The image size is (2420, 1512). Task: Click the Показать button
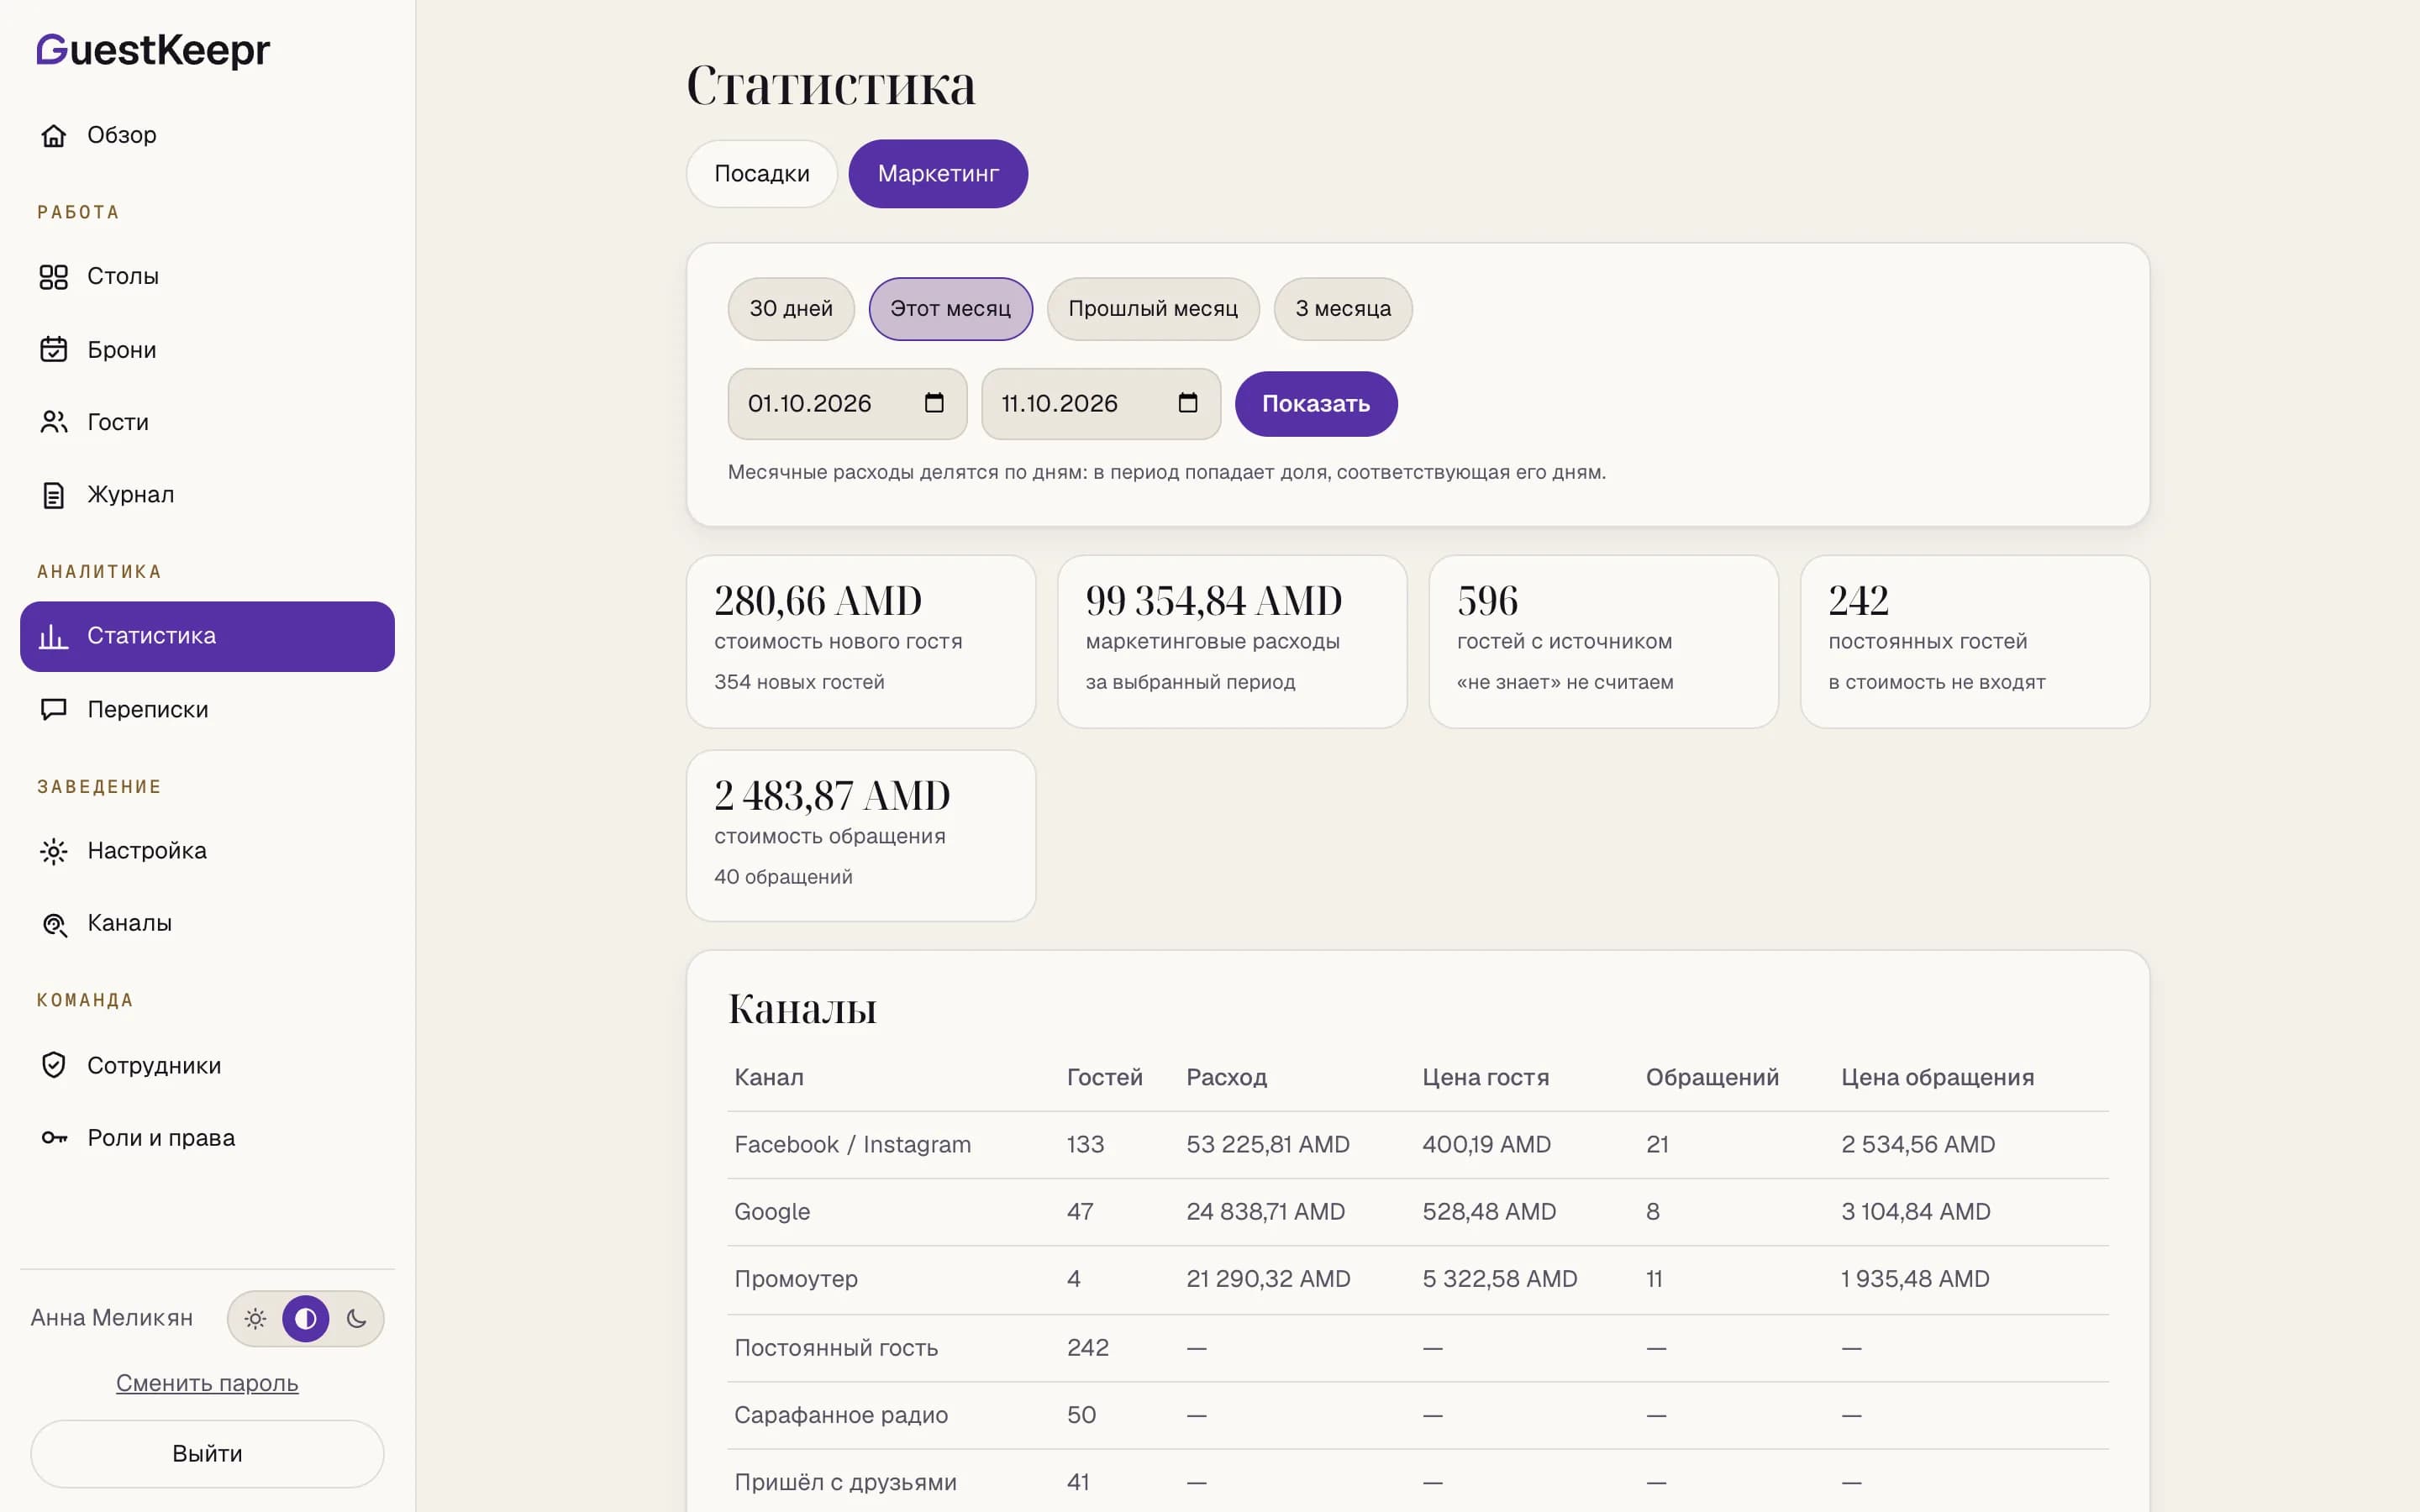click(x=1316, y=404)
